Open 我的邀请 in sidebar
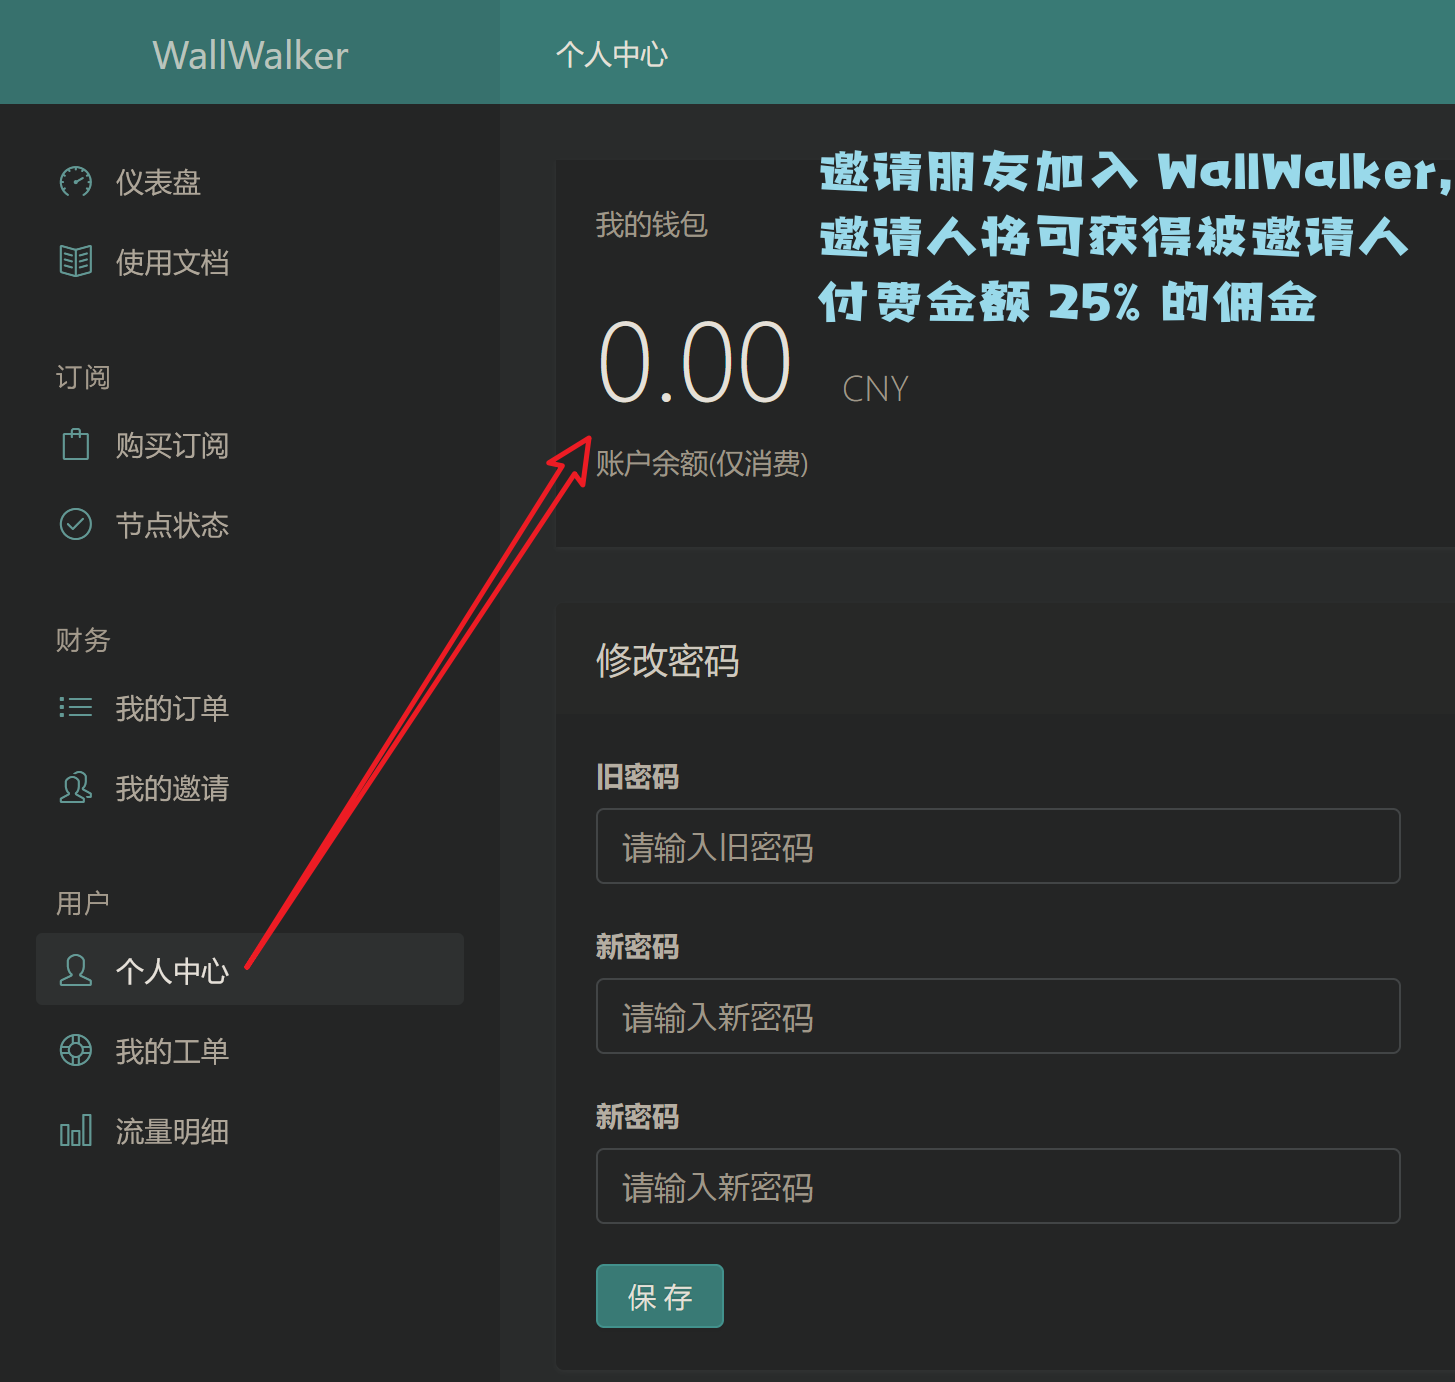Screen dimensions: 1455x1382 click(172, 789)
